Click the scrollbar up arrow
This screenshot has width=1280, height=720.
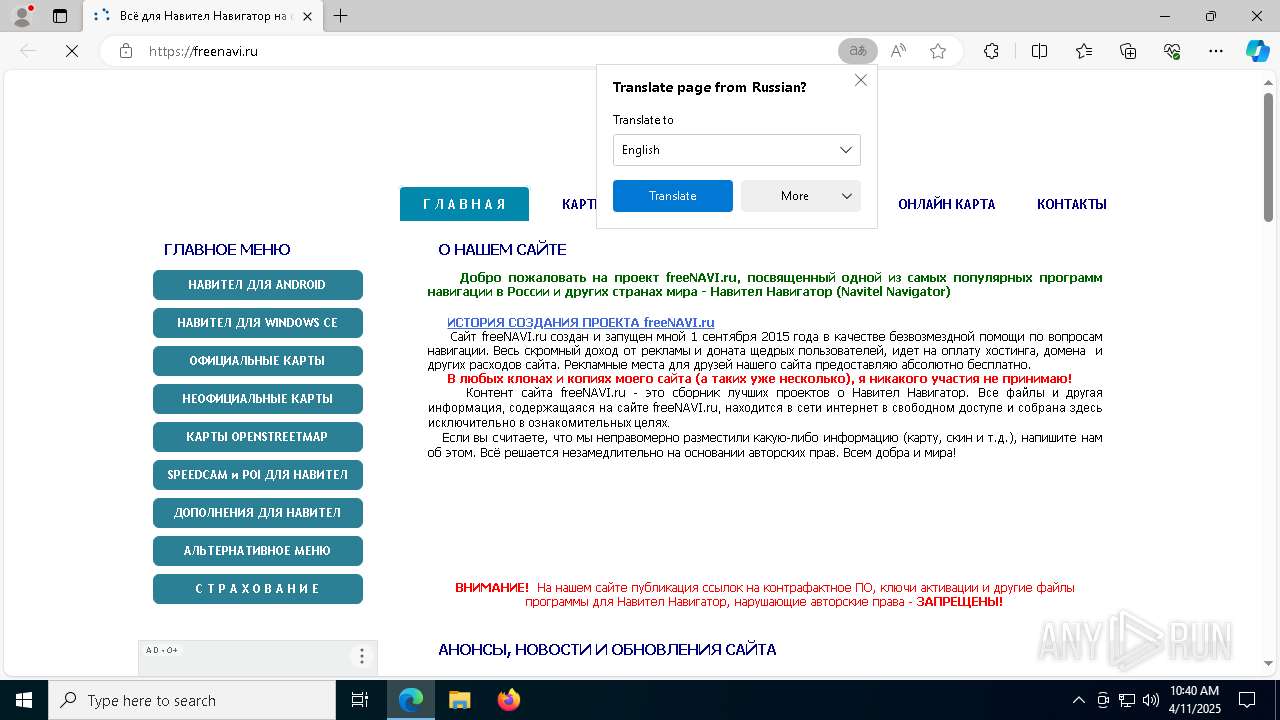pyautogui.click(x=1268, y=82)
